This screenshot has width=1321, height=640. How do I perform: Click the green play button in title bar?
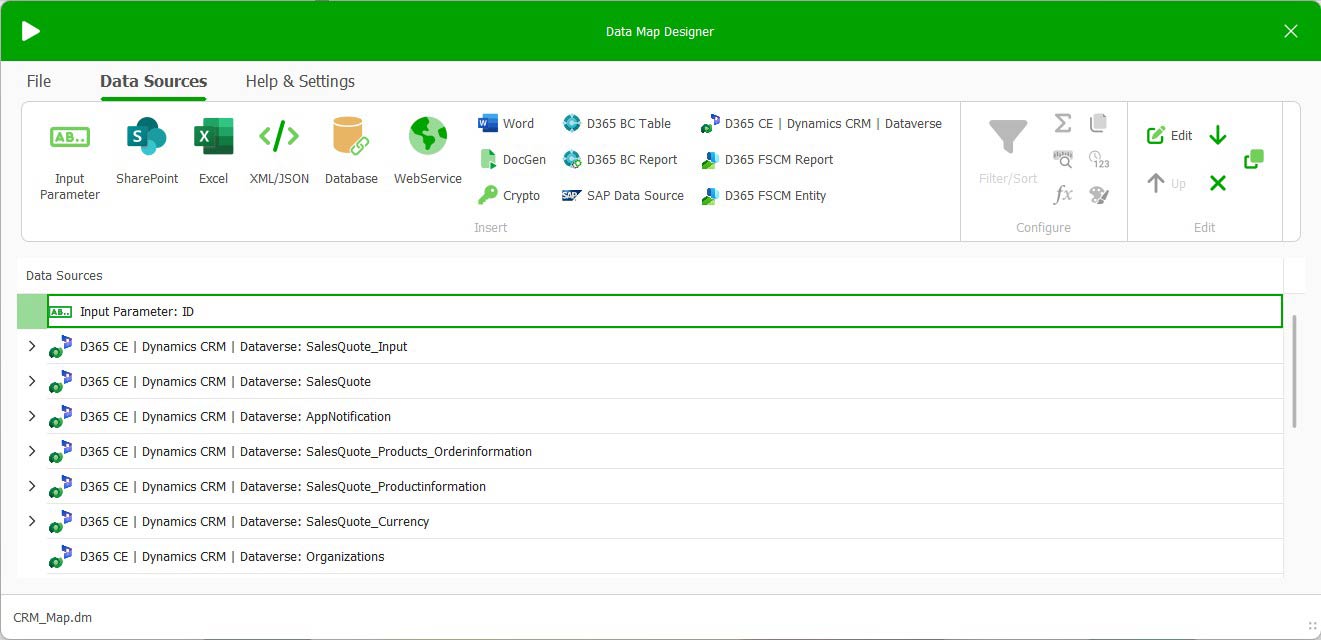tap(31, 31)
